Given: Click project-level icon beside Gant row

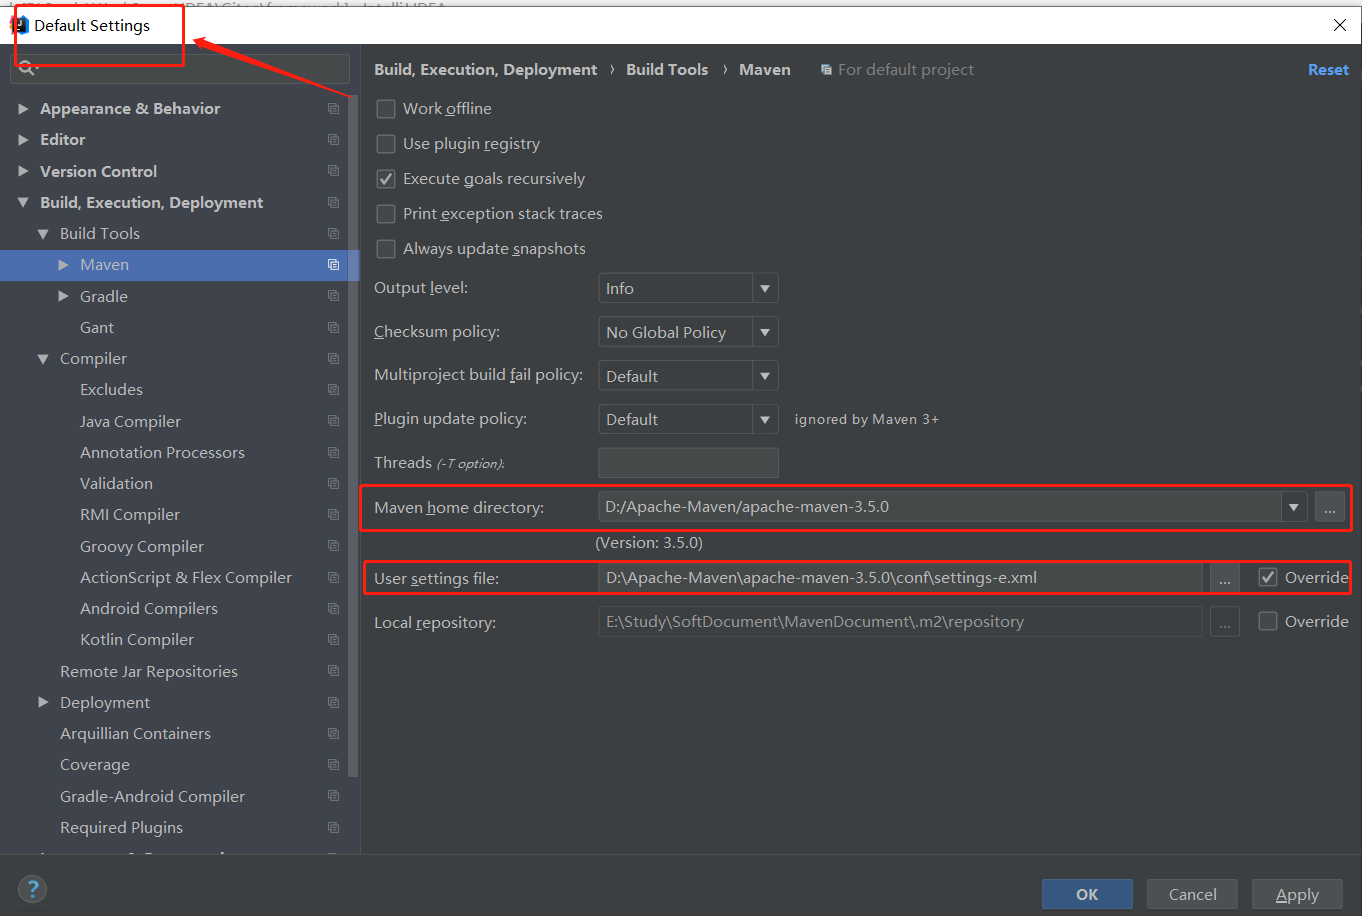Looking at the screenshot, I should [334, 327].
